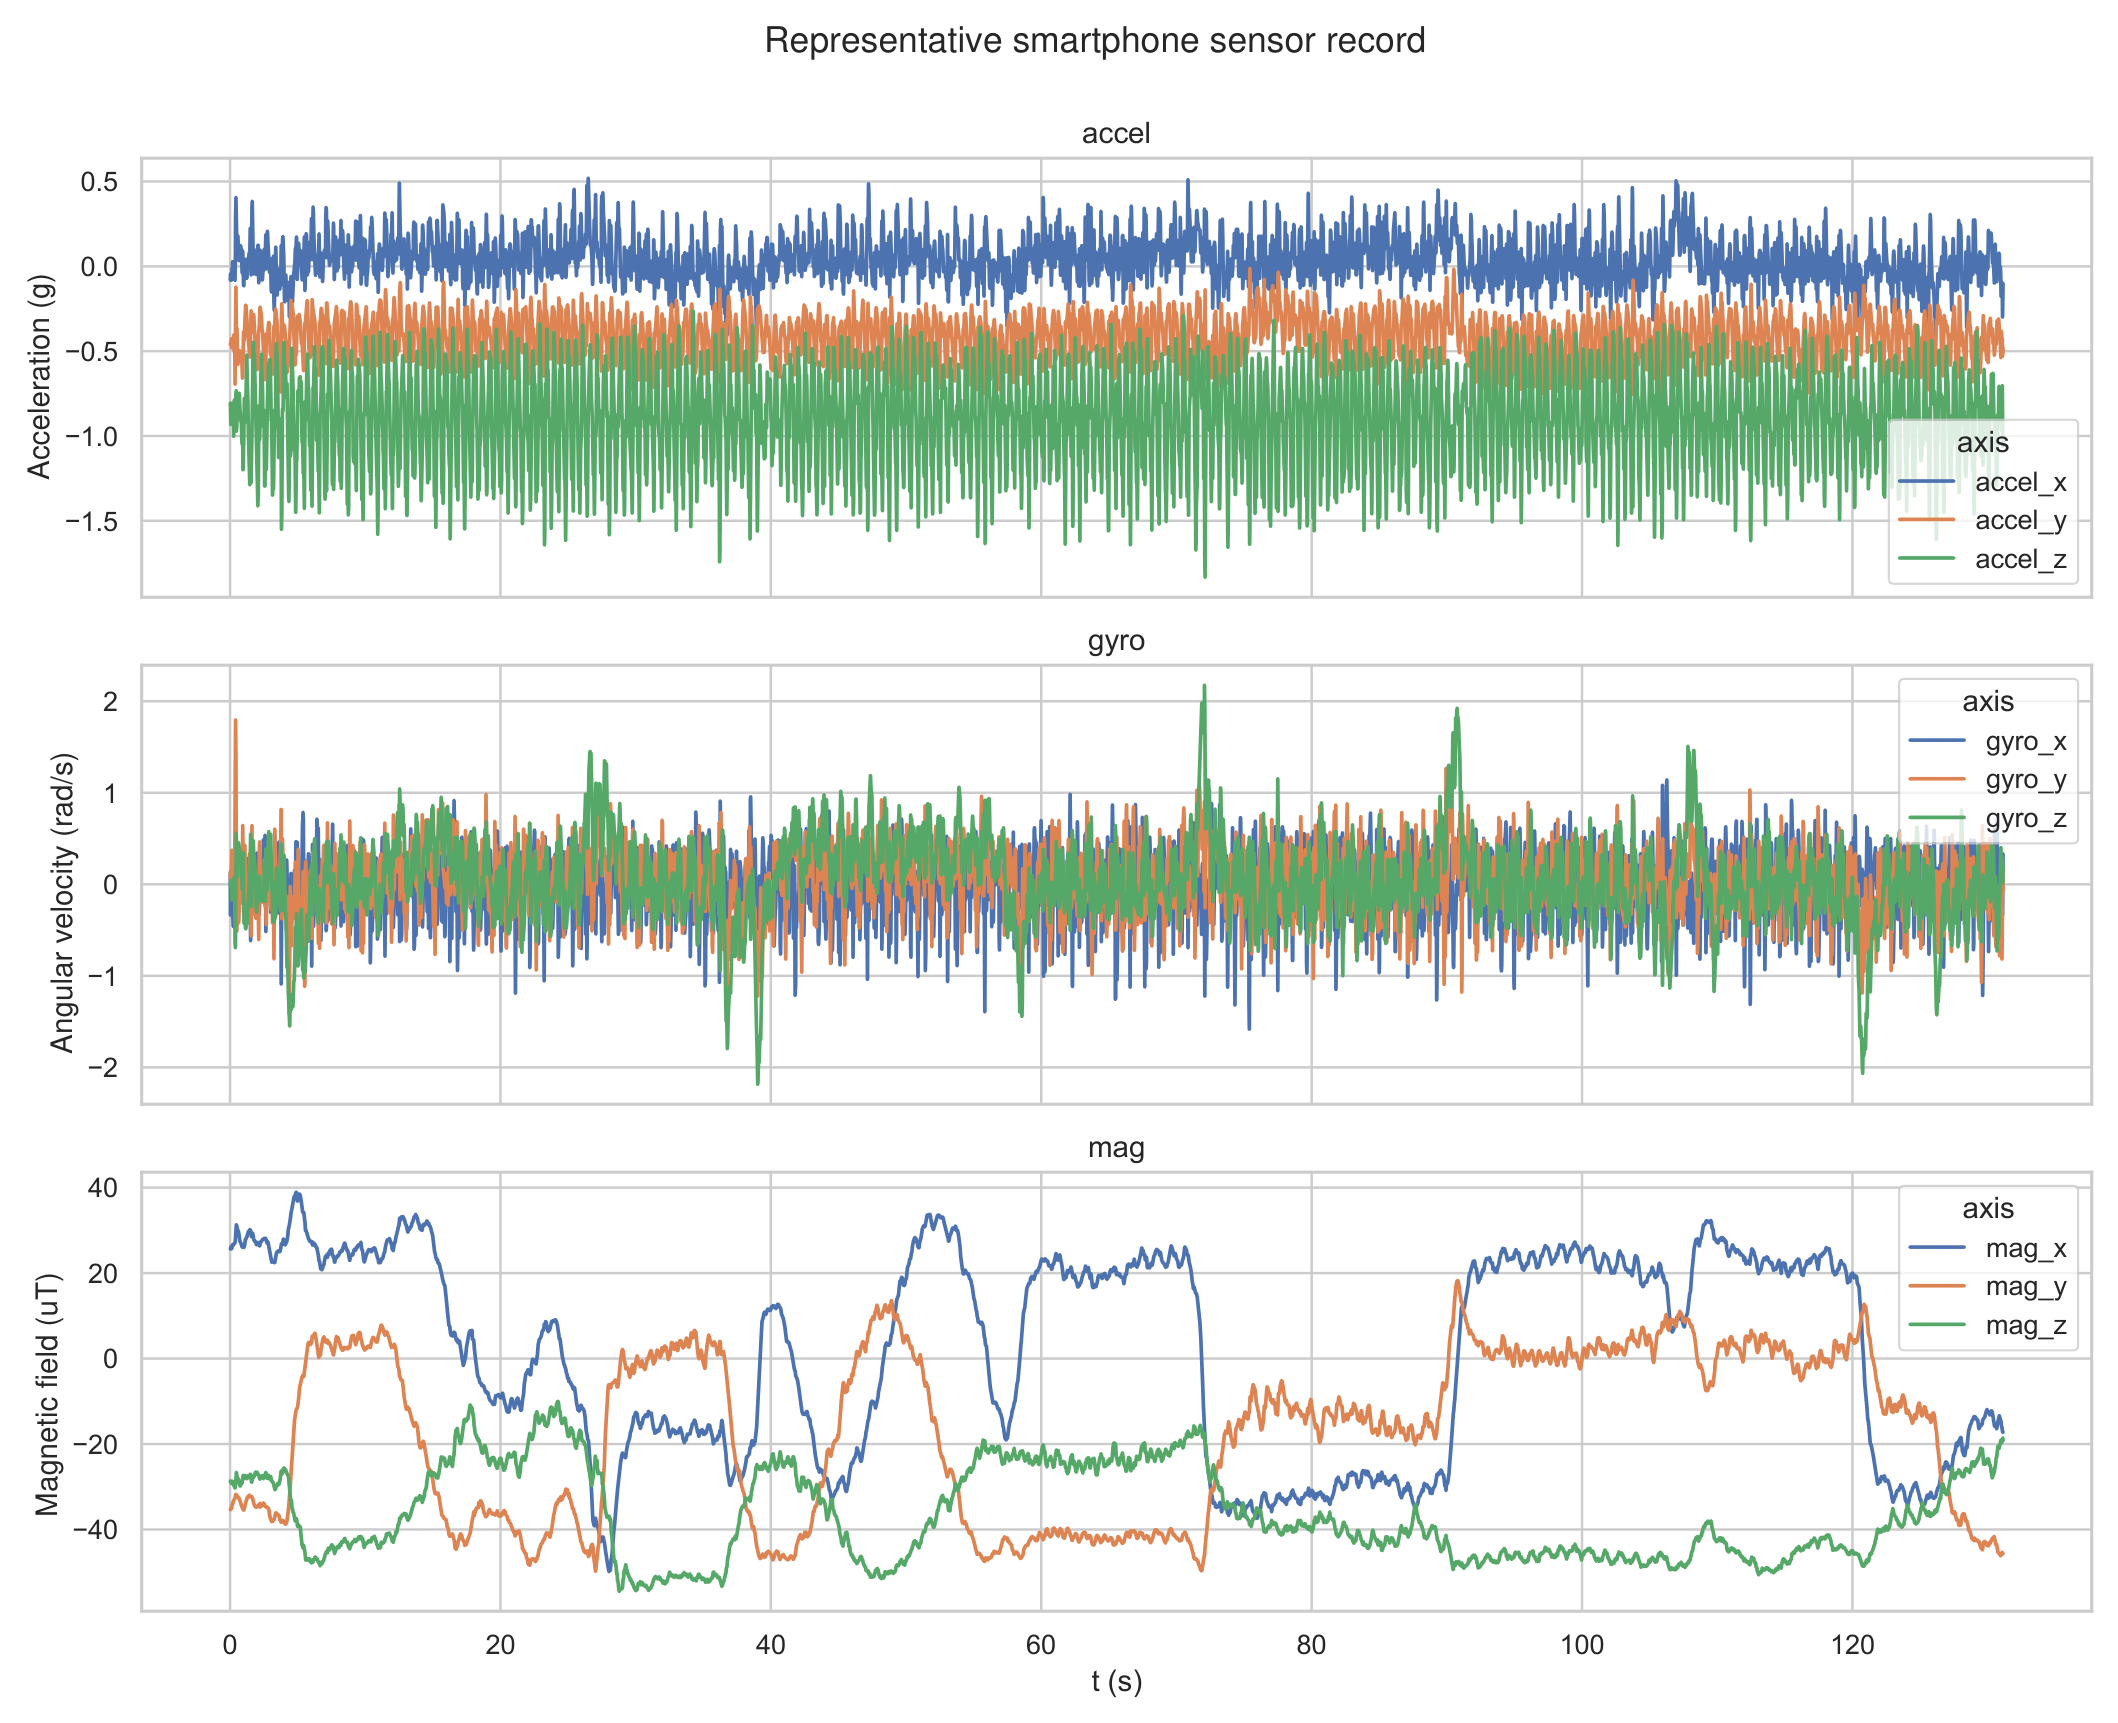Click the accel_z legend entry
Image resolution: width=2118 pixels, height=1723 pixels.
(x=1983, y=559)
